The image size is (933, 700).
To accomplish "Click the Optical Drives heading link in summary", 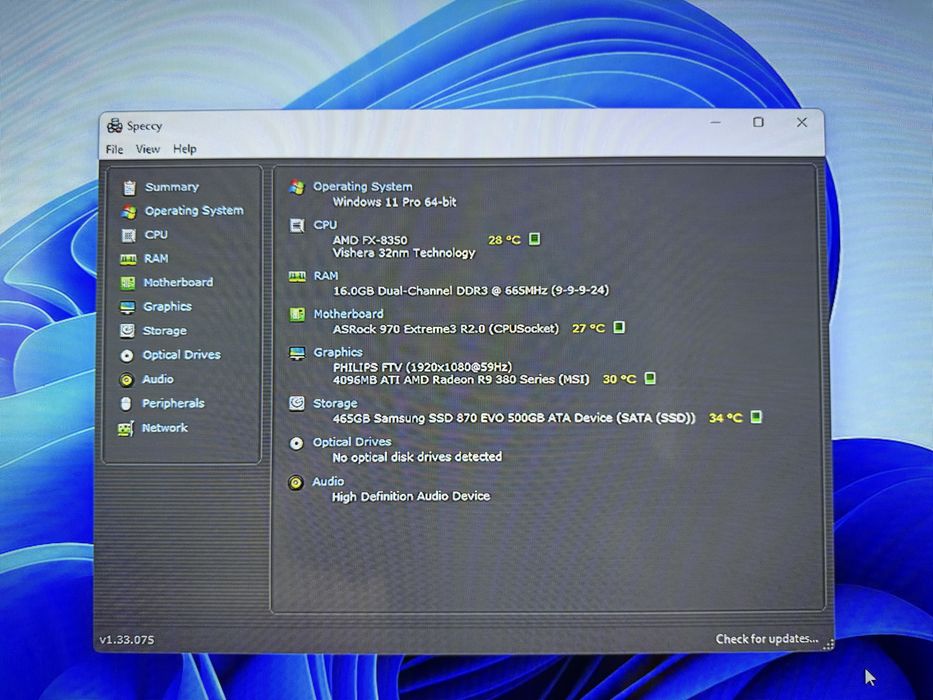I will pos(352,442).
